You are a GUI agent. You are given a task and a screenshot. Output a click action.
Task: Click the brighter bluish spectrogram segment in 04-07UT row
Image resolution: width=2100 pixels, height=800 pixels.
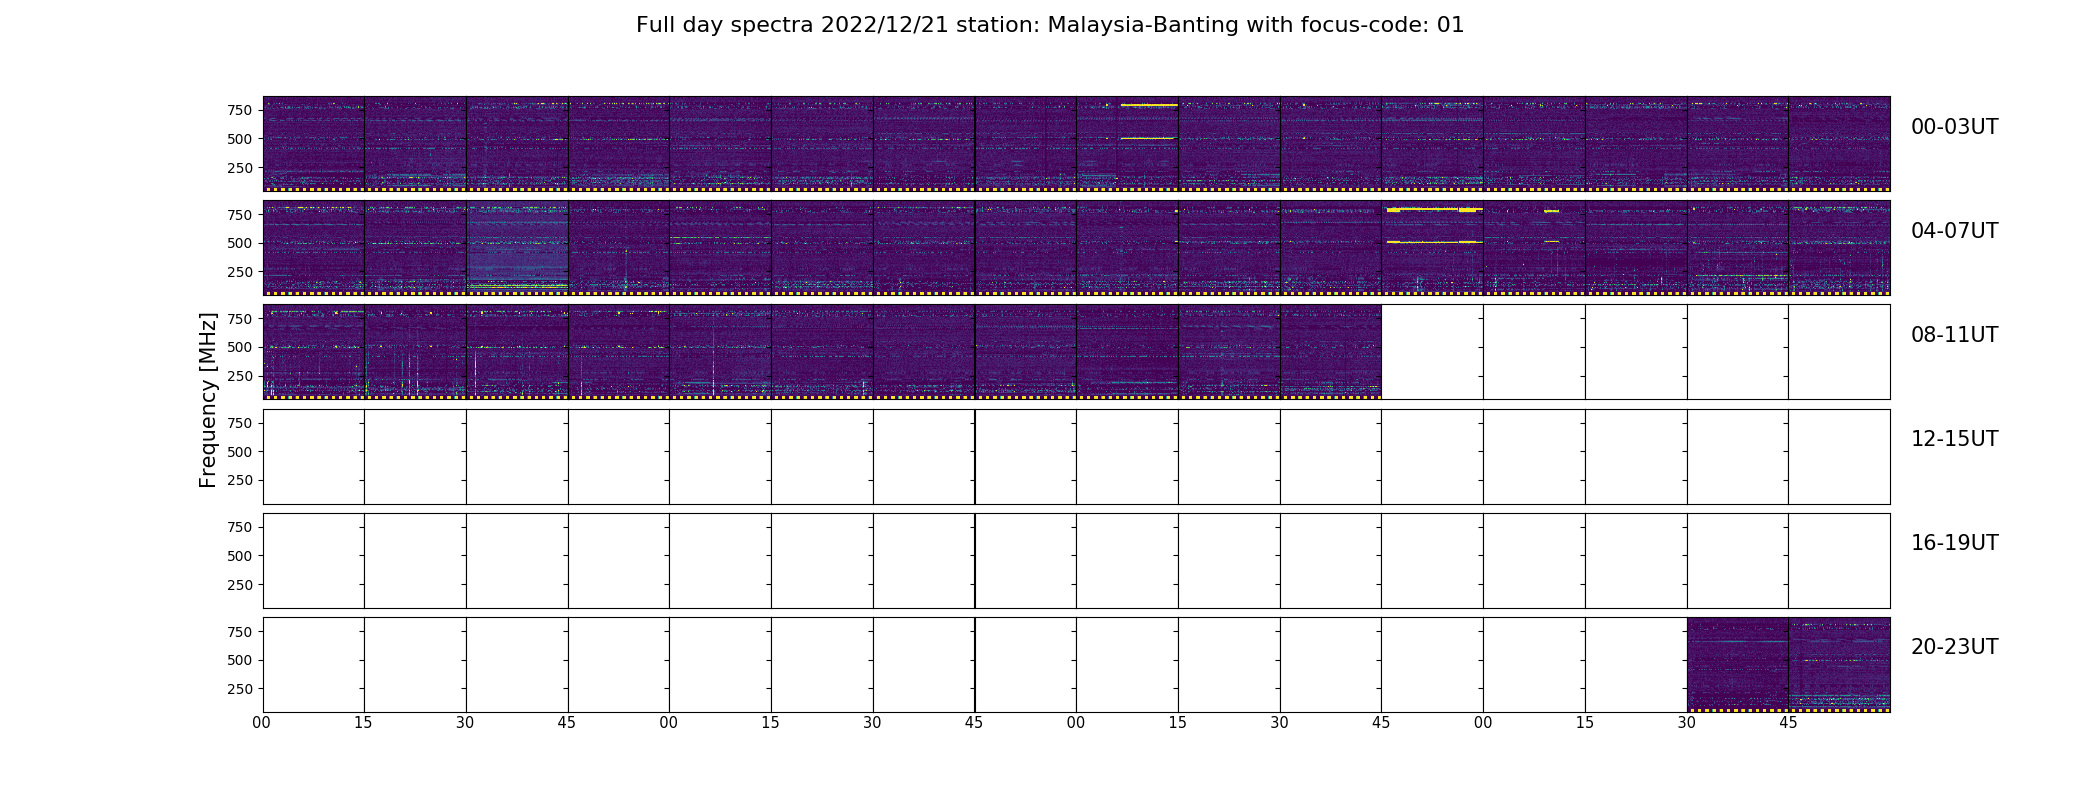point(517,247)
